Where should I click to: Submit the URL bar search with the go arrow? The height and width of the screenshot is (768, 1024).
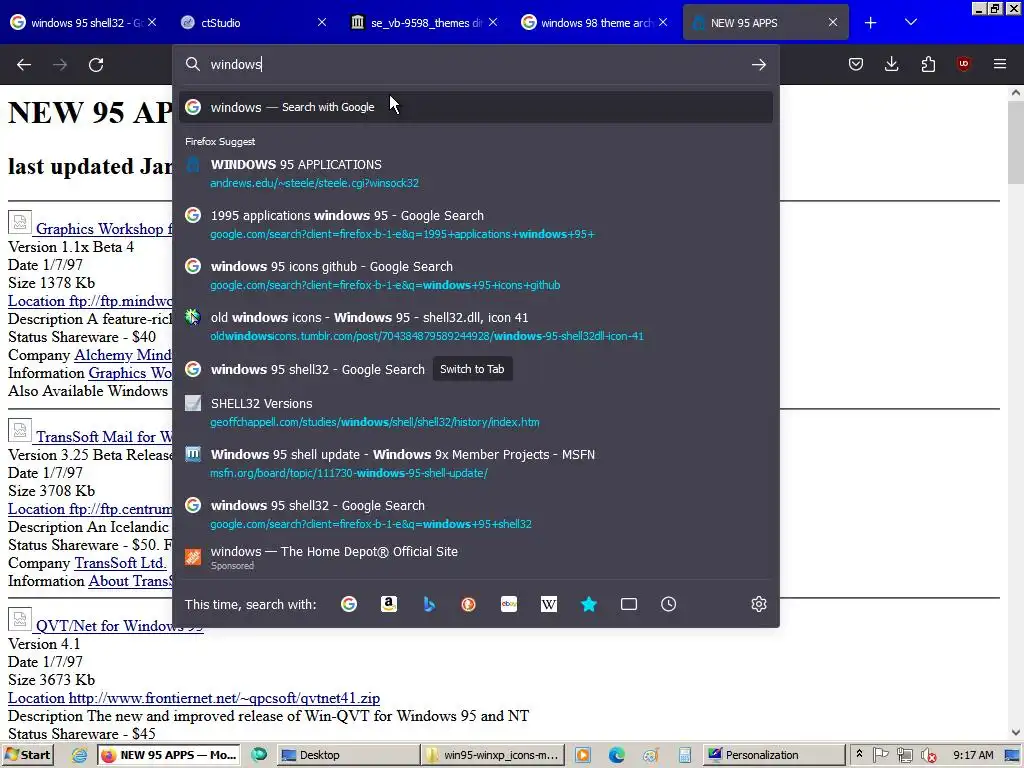758,64
